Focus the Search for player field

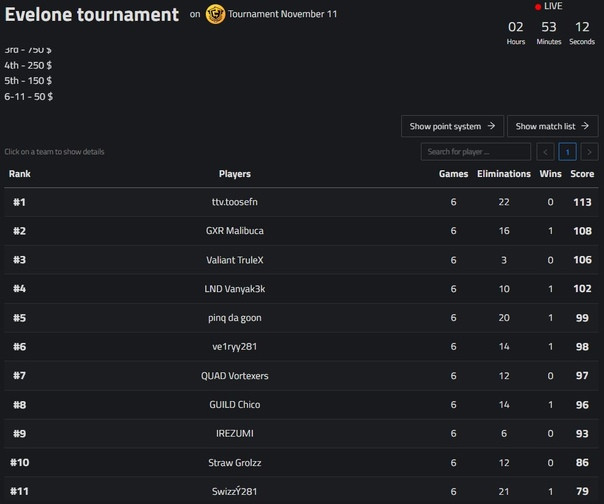476,152
